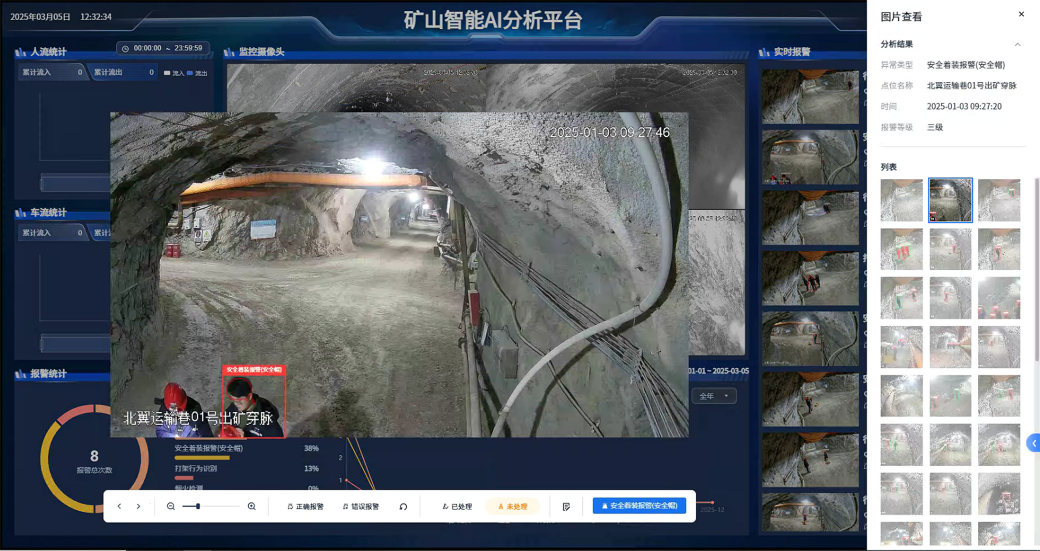Go to next image with right arrow
The width and height of the screenshot is (1040, 551).
pyautogui.click(x=138, y=507)
